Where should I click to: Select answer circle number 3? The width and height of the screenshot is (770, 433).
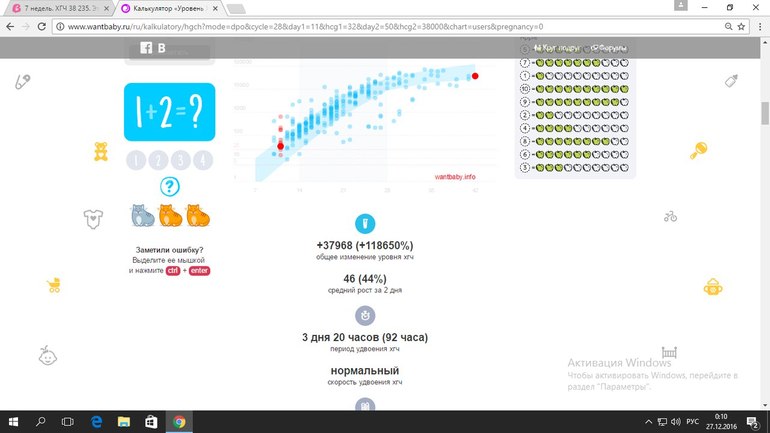pyautogui.click(x=181, y=160)
